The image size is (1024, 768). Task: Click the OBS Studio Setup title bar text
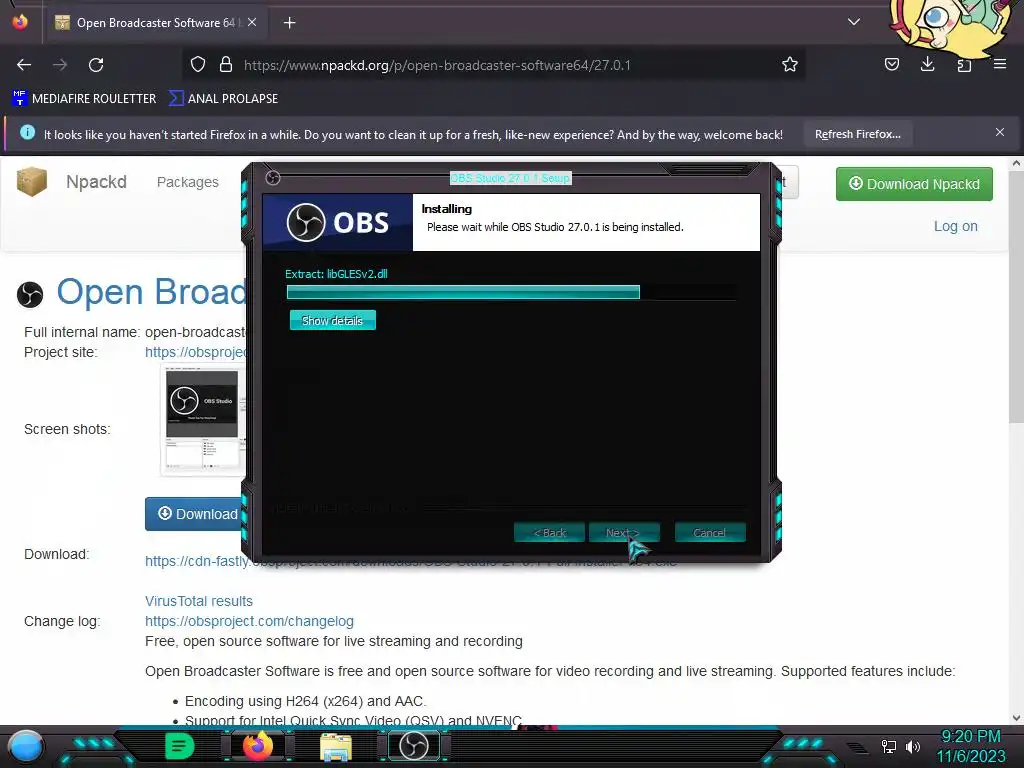(511, 178)
